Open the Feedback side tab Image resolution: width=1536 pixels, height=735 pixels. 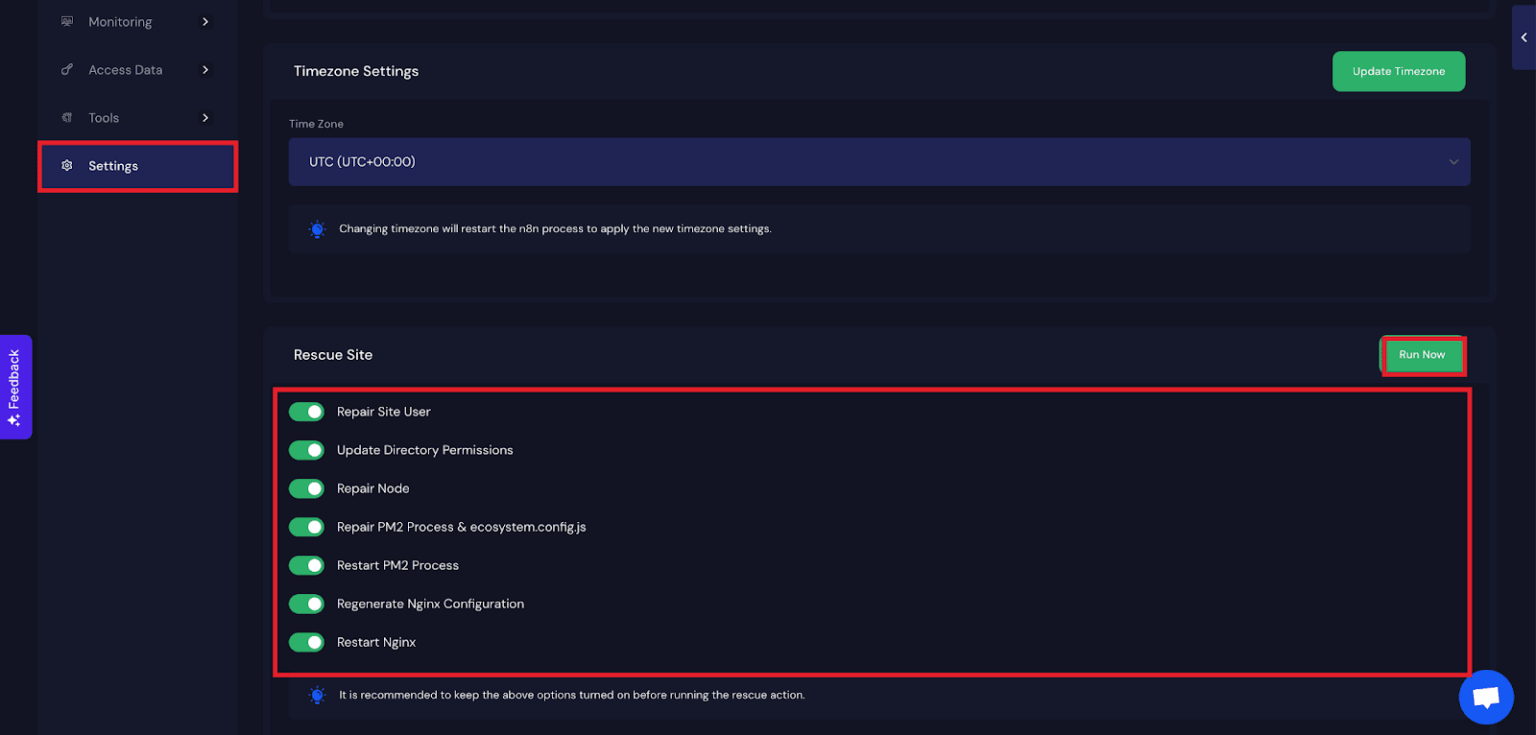point(15,387)
